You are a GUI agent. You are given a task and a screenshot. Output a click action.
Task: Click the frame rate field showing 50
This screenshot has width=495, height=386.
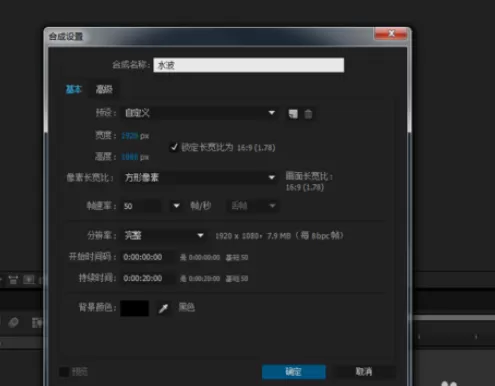142,206
